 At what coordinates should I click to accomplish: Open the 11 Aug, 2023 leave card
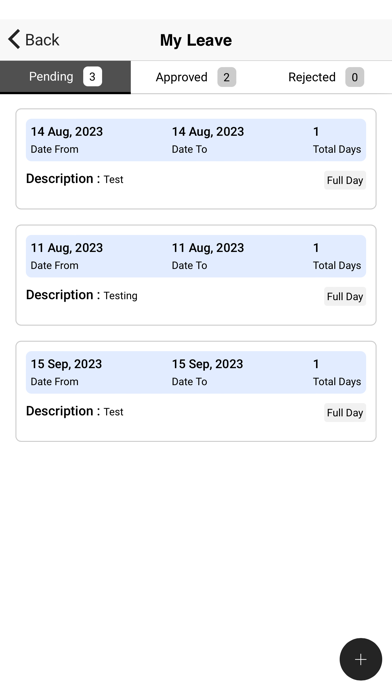196,275
